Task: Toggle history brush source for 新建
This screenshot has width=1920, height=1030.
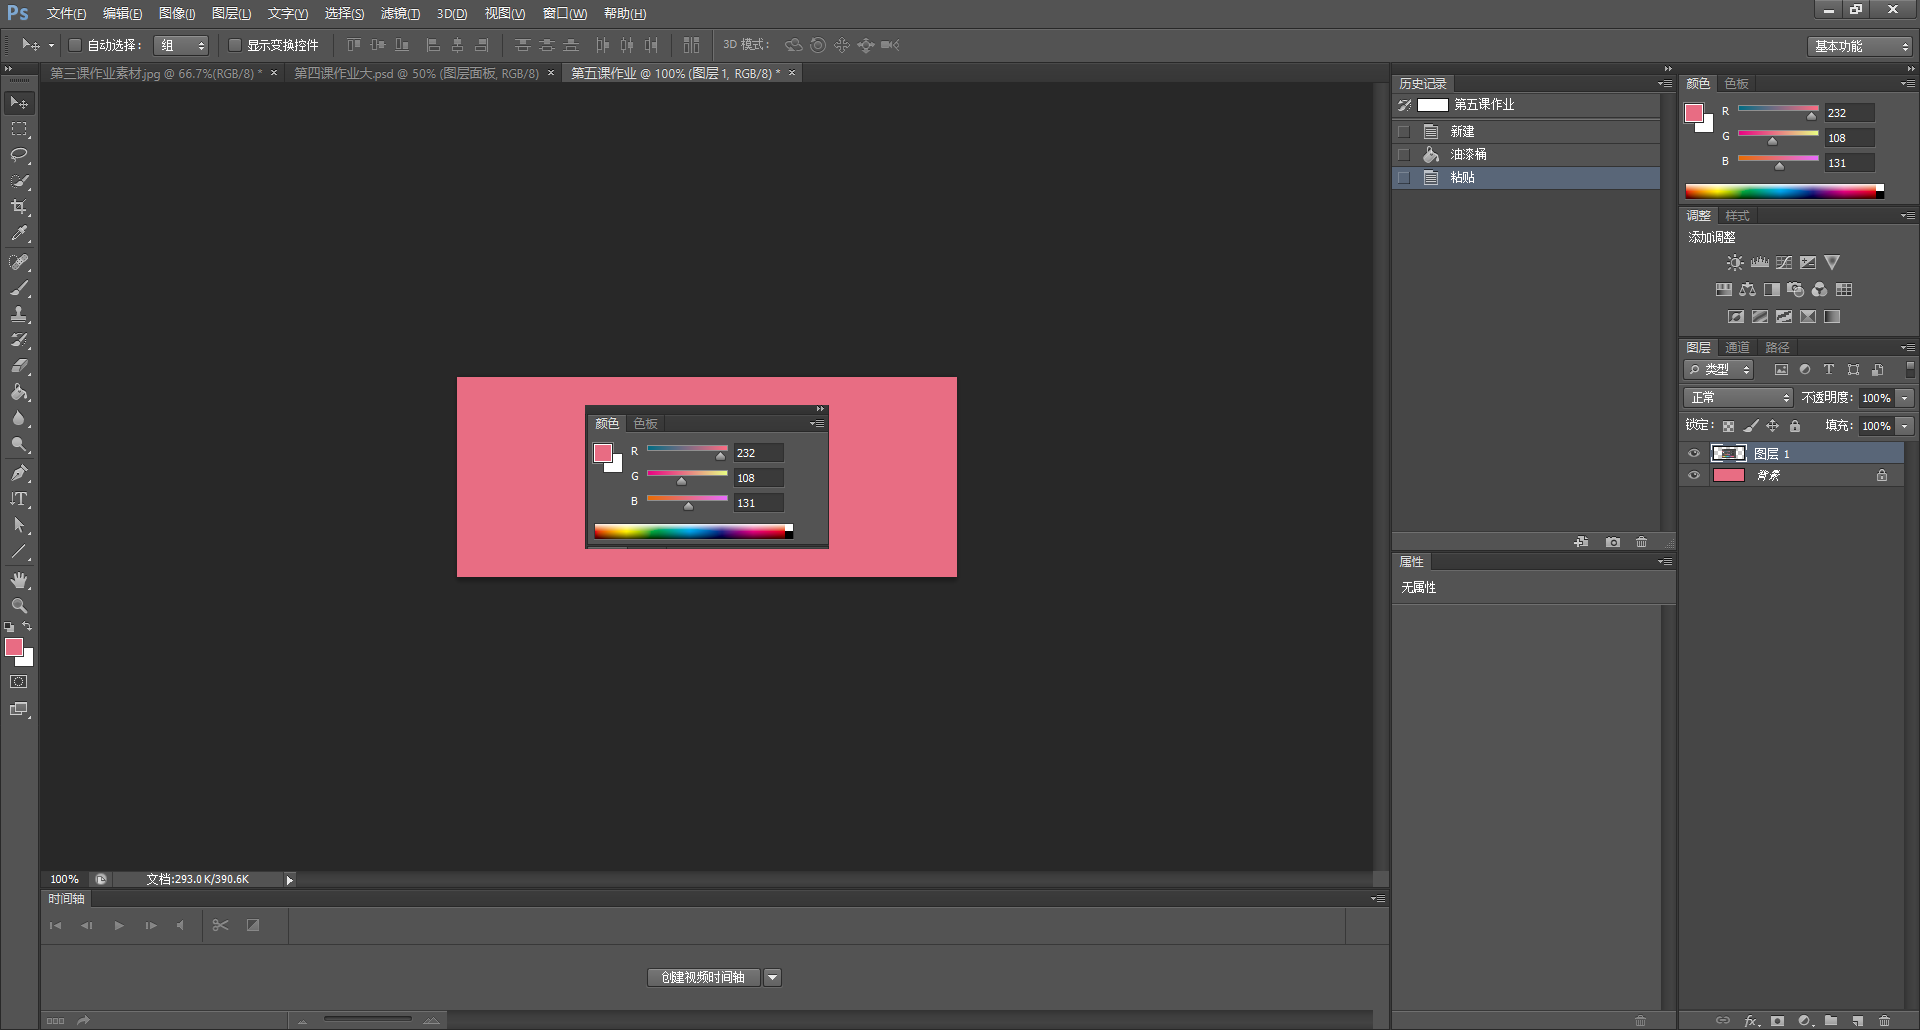Action: (x=1404, y=132)
